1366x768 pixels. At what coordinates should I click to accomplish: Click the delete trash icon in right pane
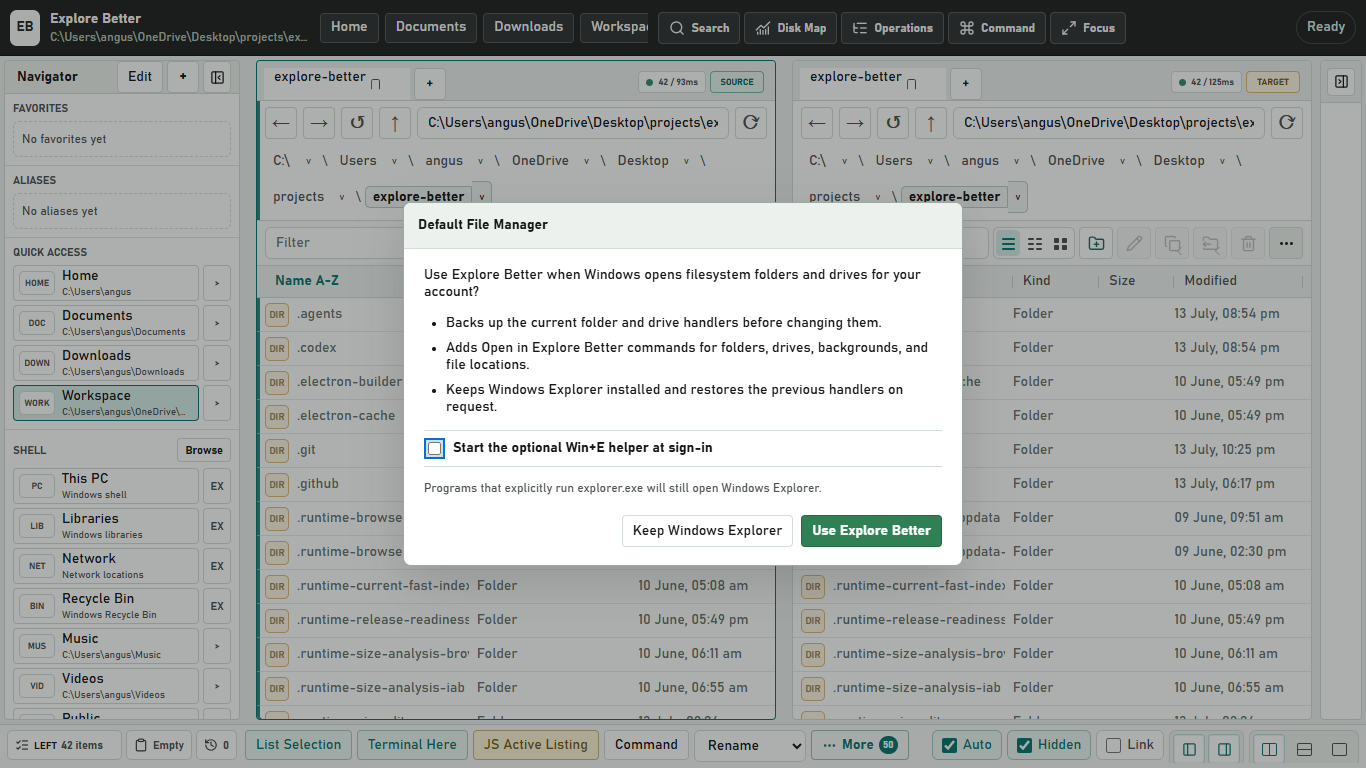tap(1248, 243)
